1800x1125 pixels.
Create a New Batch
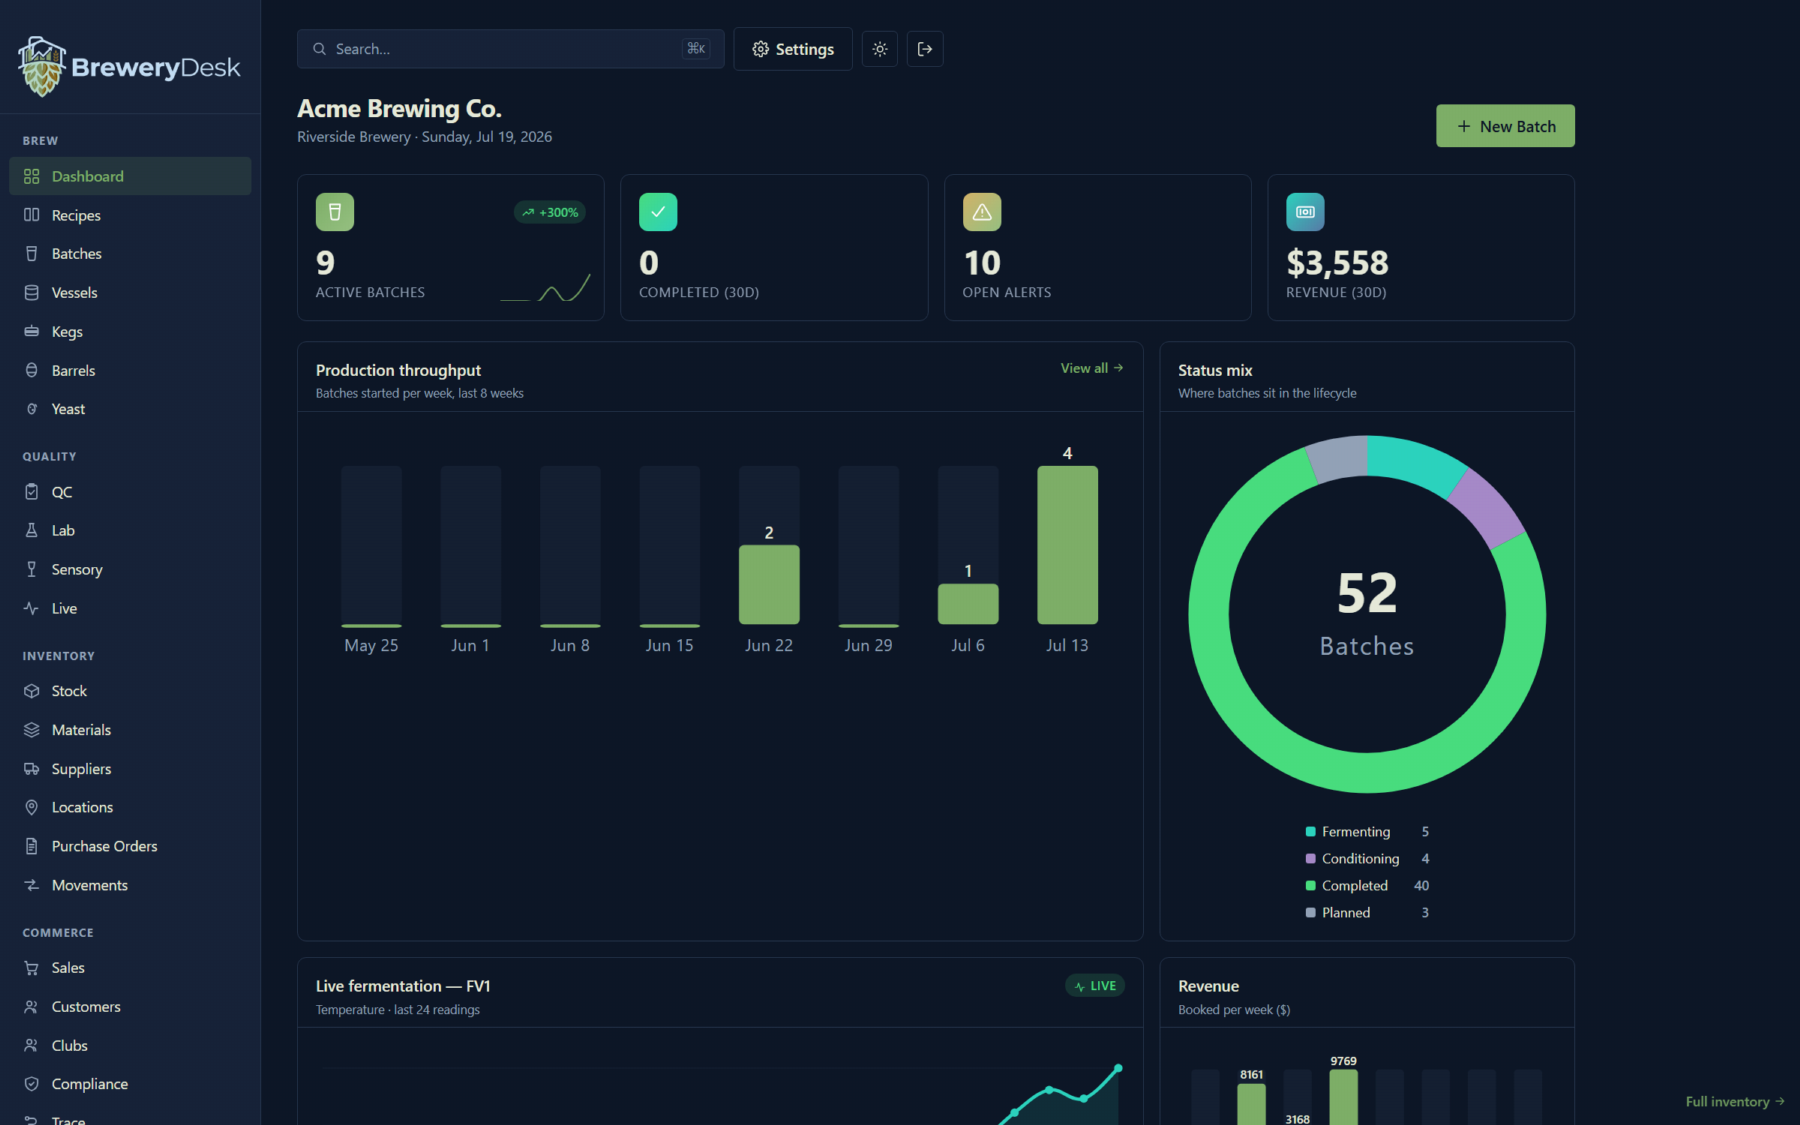1505,126
